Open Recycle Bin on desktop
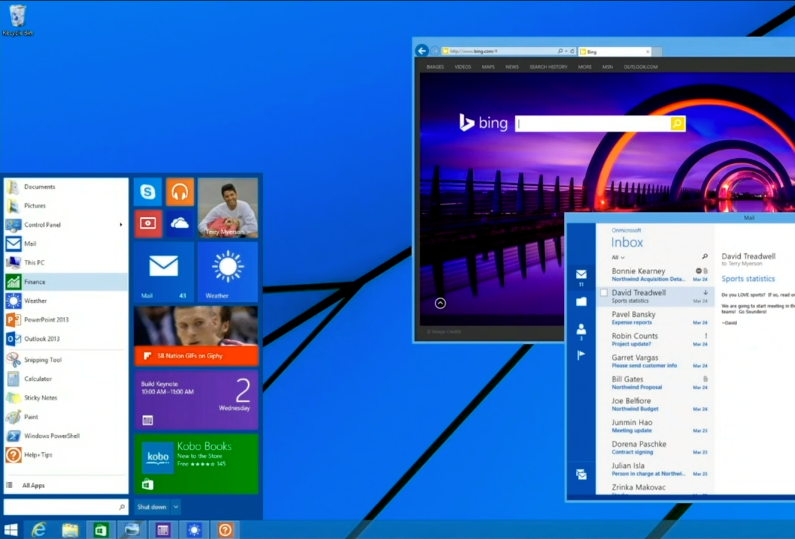The image size is (795, 539). point(17,20)
